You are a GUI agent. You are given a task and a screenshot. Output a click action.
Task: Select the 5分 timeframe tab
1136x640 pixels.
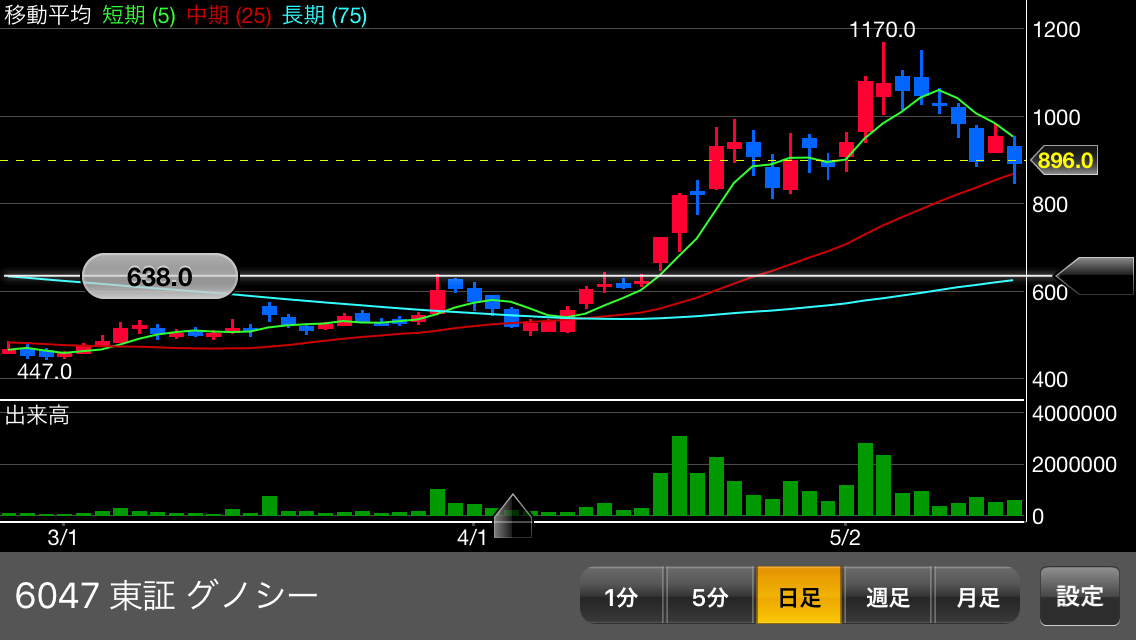point(709,596)
